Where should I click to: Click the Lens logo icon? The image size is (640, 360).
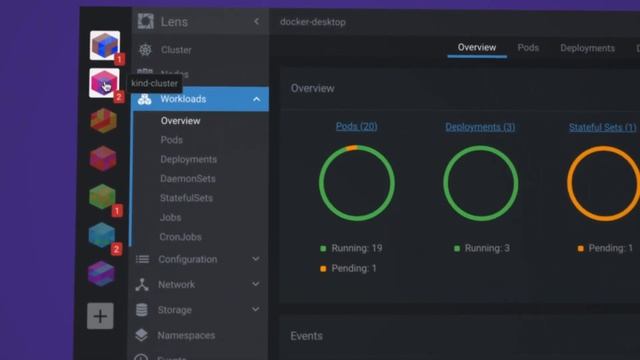pyautogui.click(x=146, y=21)
